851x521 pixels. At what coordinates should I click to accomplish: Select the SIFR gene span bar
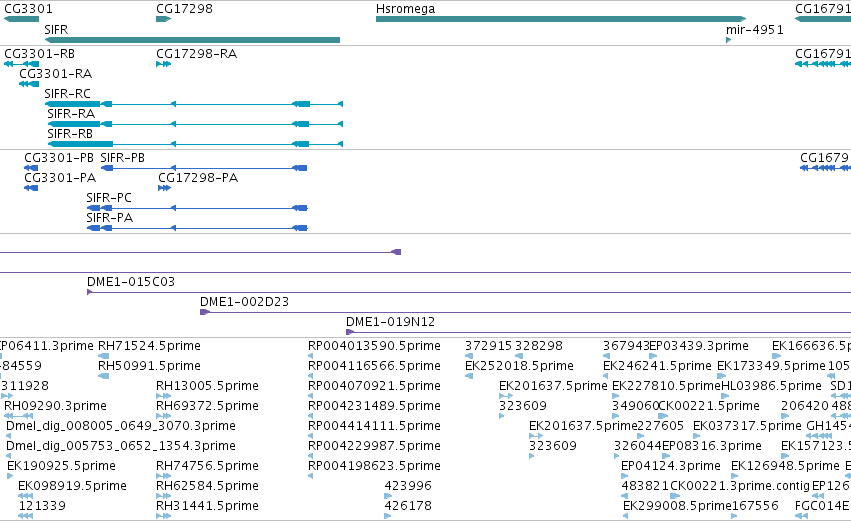pos(192,40)
